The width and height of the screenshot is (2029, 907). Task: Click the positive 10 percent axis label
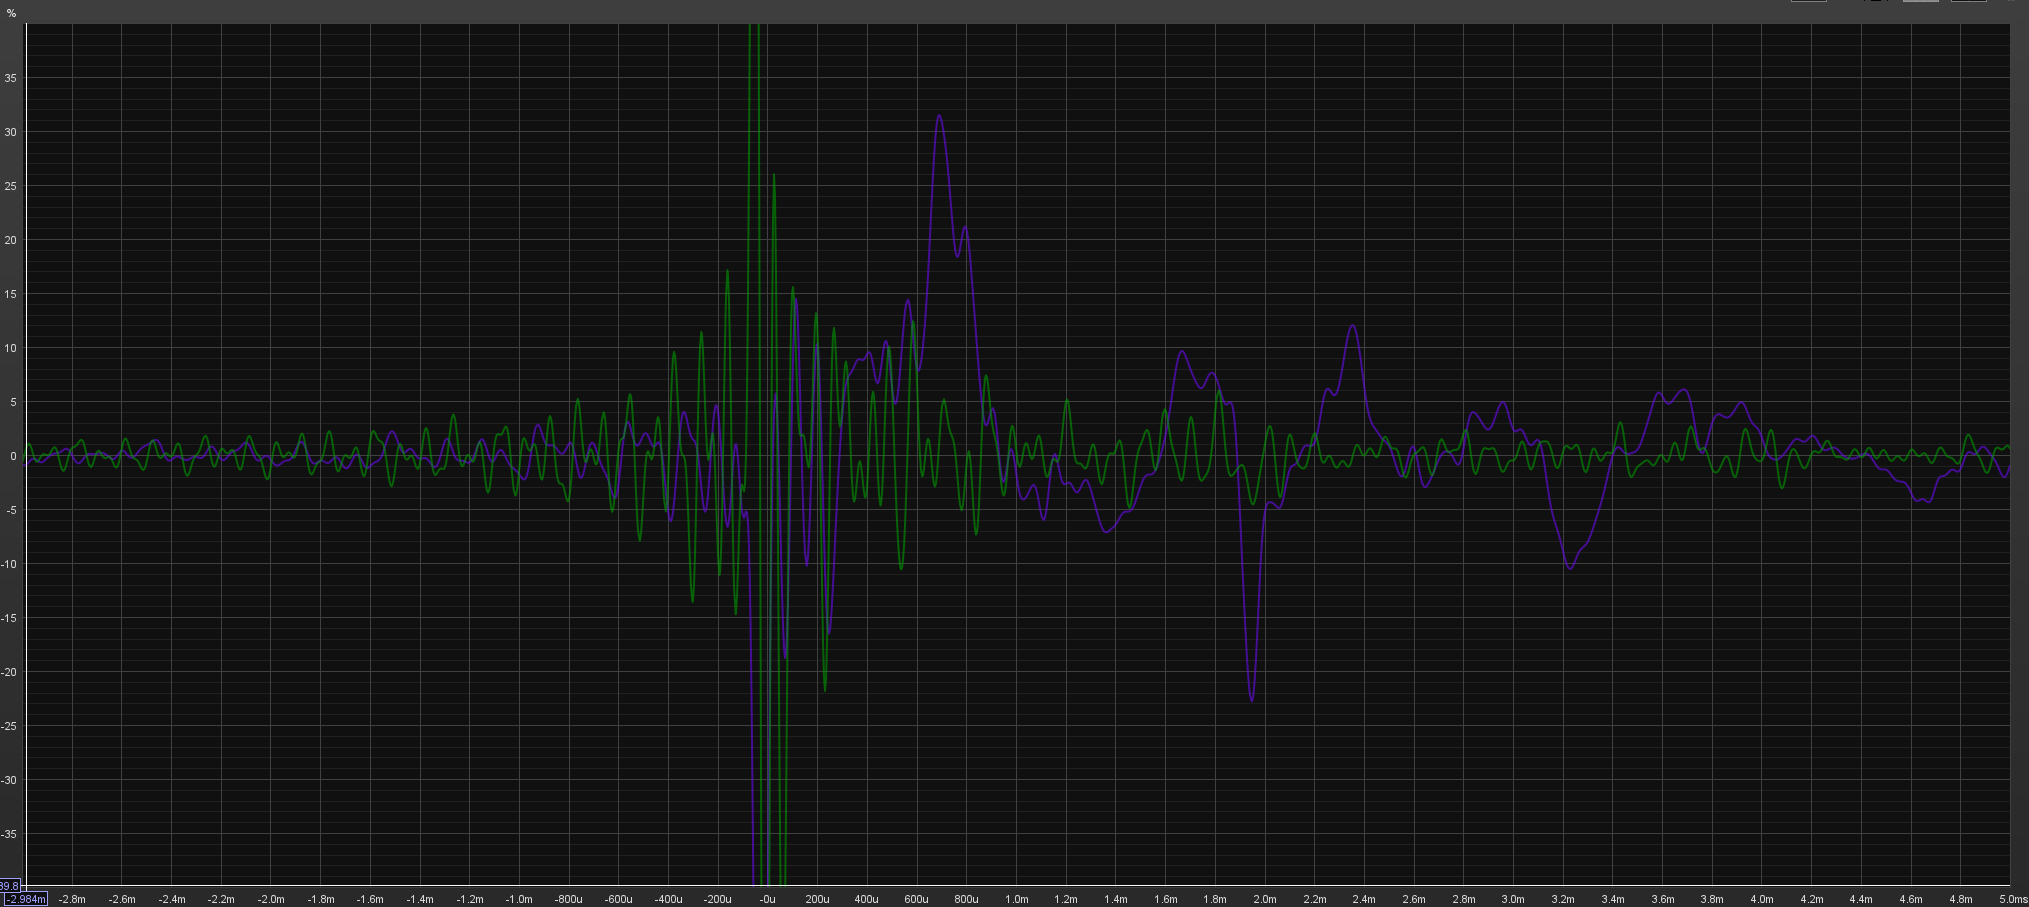[11, 348]
